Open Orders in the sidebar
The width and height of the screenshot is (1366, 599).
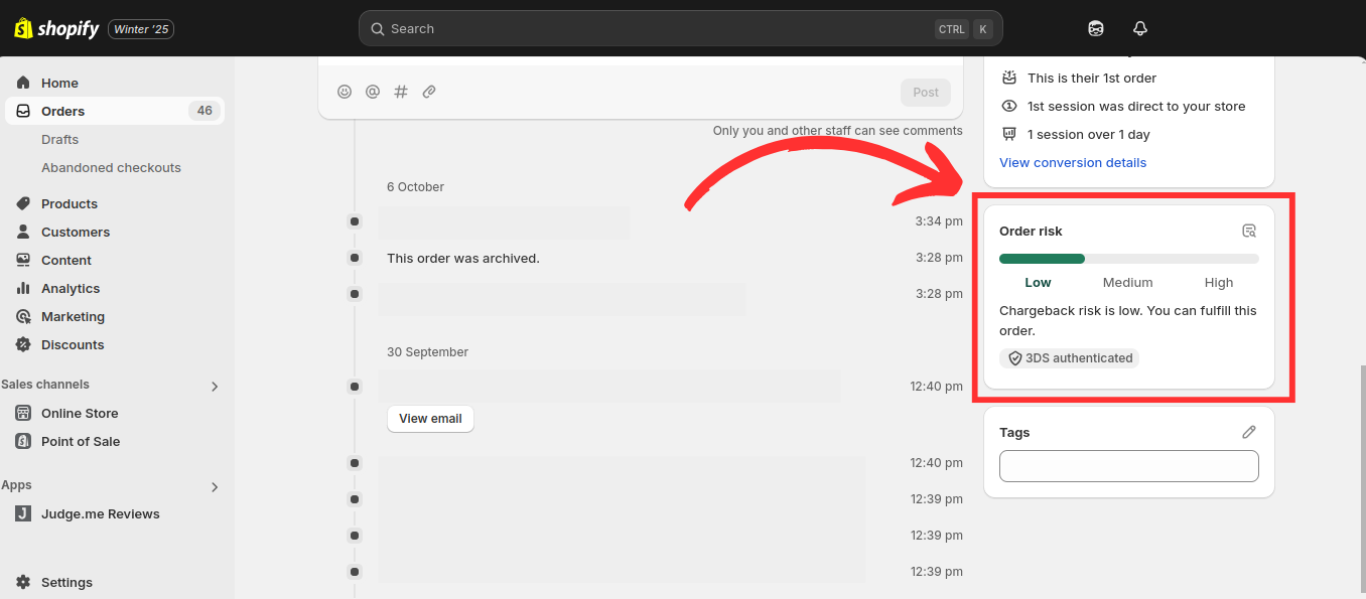click(x=63, y=111)
